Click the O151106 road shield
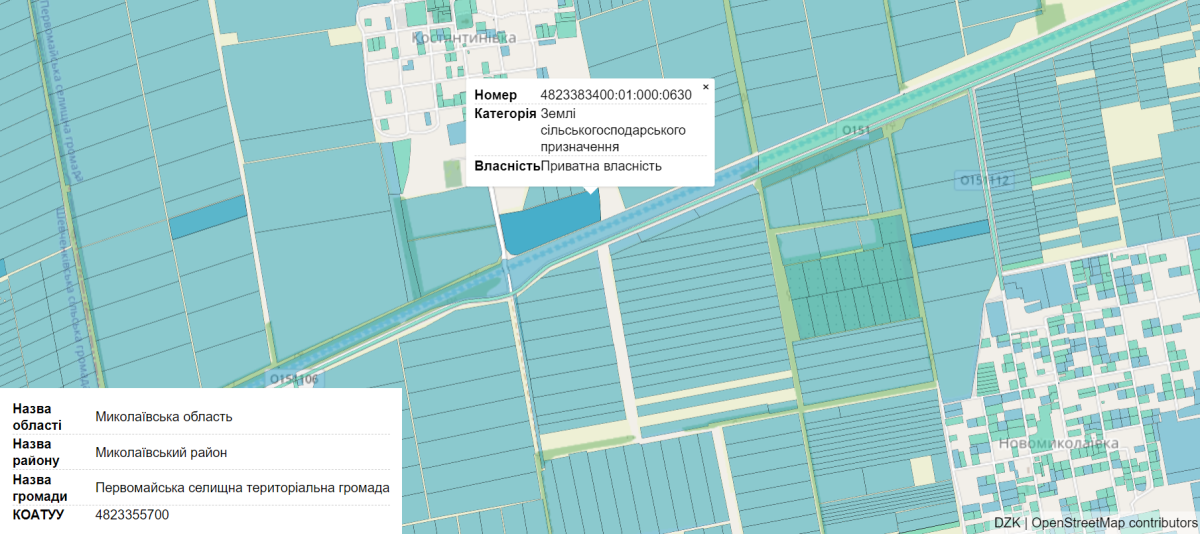 click(x=294, y=380)
